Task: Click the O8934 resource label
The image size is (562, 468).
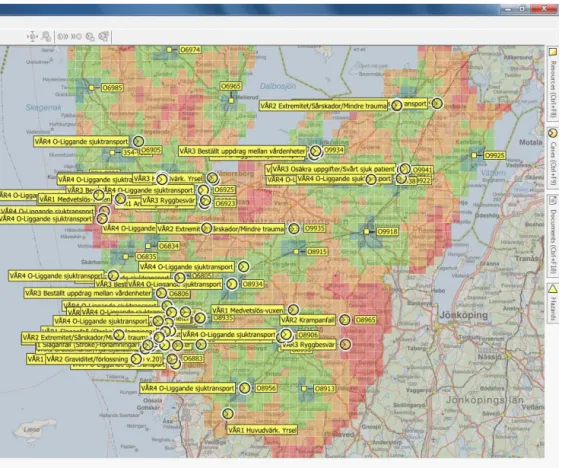Action: tap(253, 284)
